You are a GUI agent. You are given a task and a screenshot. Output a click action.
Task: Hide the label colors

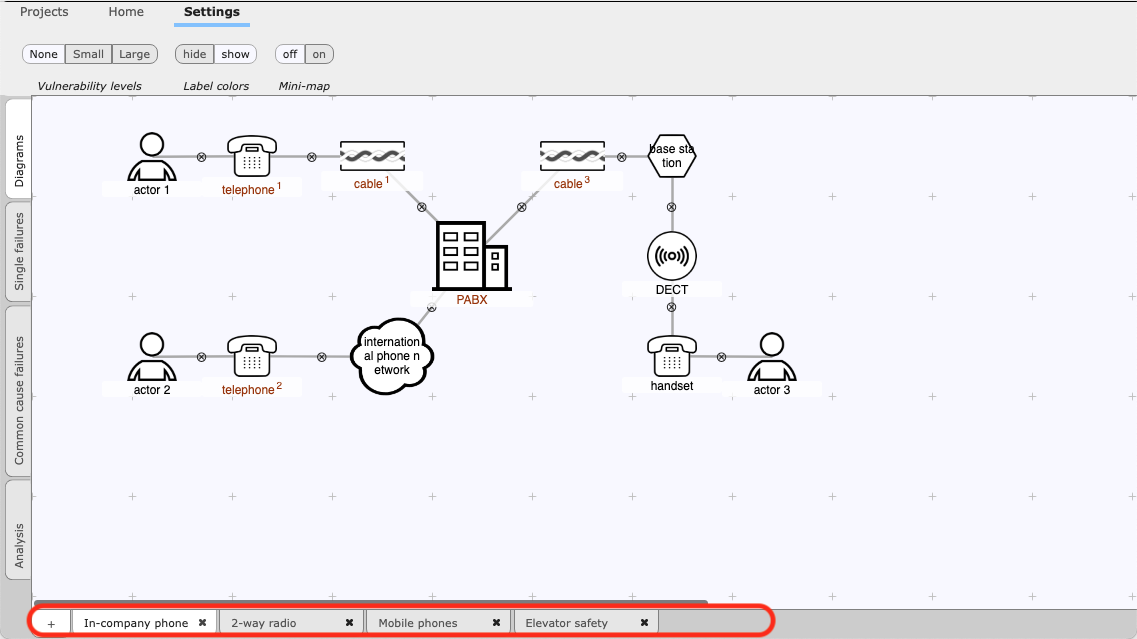click(194, 54)
